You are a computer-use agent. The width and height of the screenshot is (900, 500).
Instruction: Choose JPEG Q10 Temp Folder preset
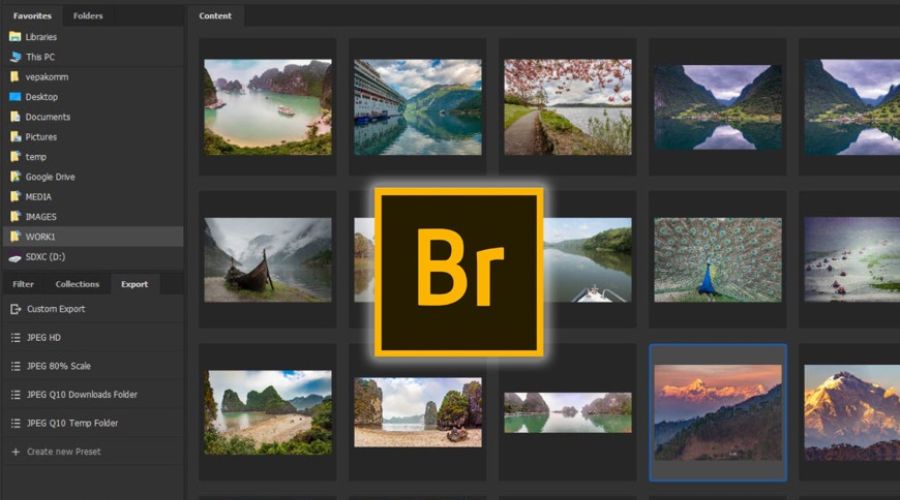coord(92,424)
